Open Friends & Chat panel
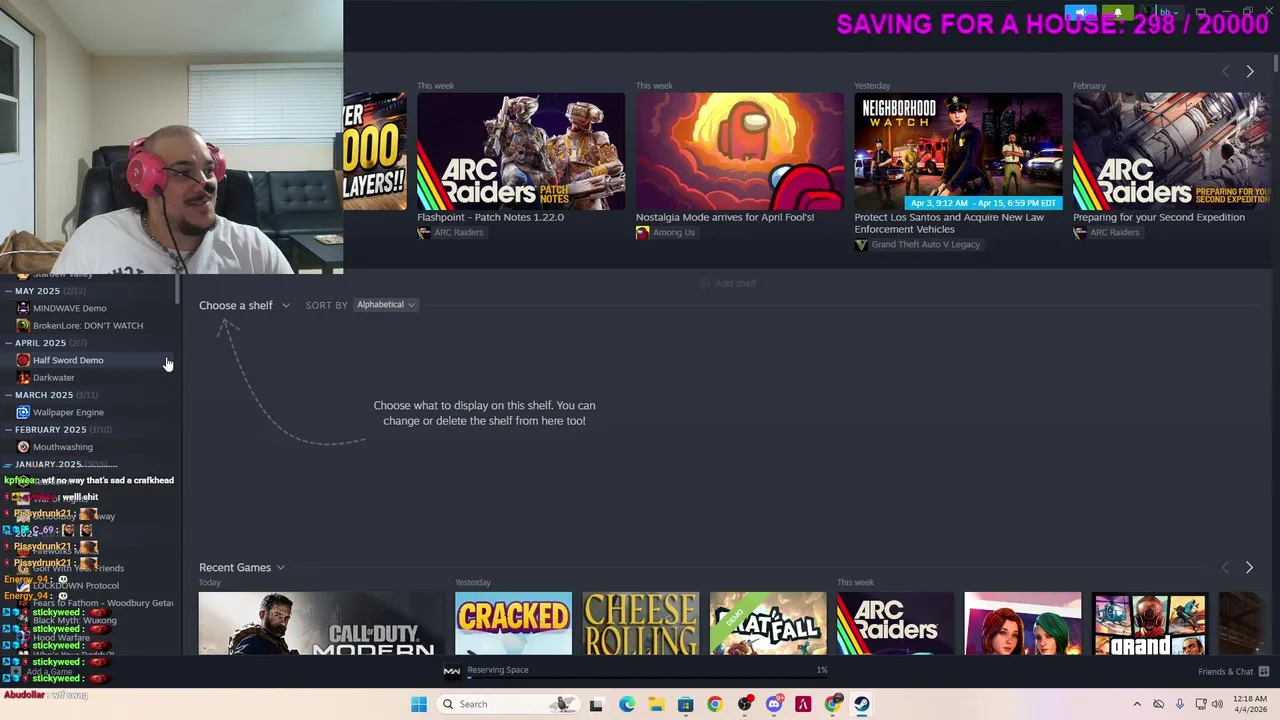The width and height of the screenshot is (1280, 720). click(1234, 672)
